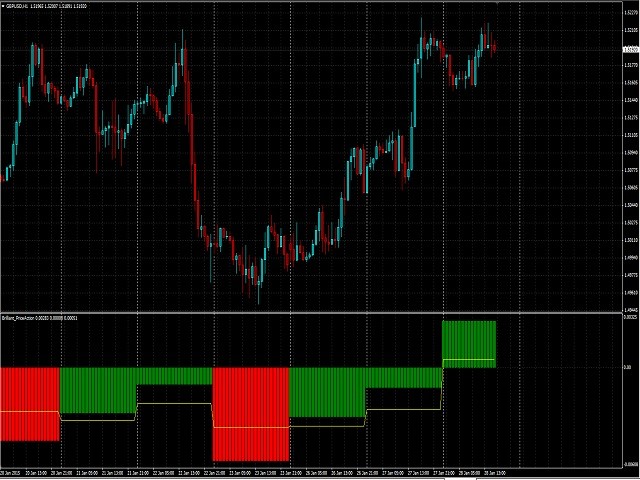Click the 21 Jan 21:00 time label
Image resolution: width=640 pixels, height=480 pixels.
click(138, 473)
